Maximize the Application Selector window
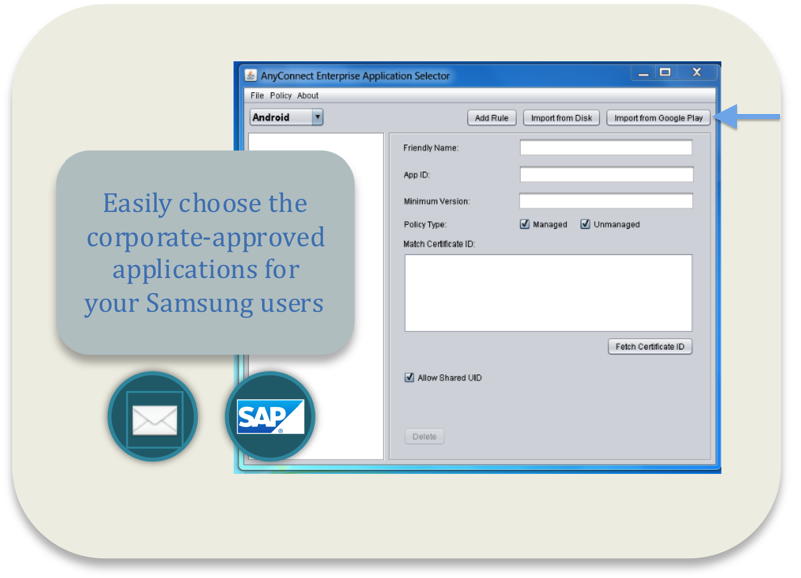Screen dimensions: 801x578 665,73
